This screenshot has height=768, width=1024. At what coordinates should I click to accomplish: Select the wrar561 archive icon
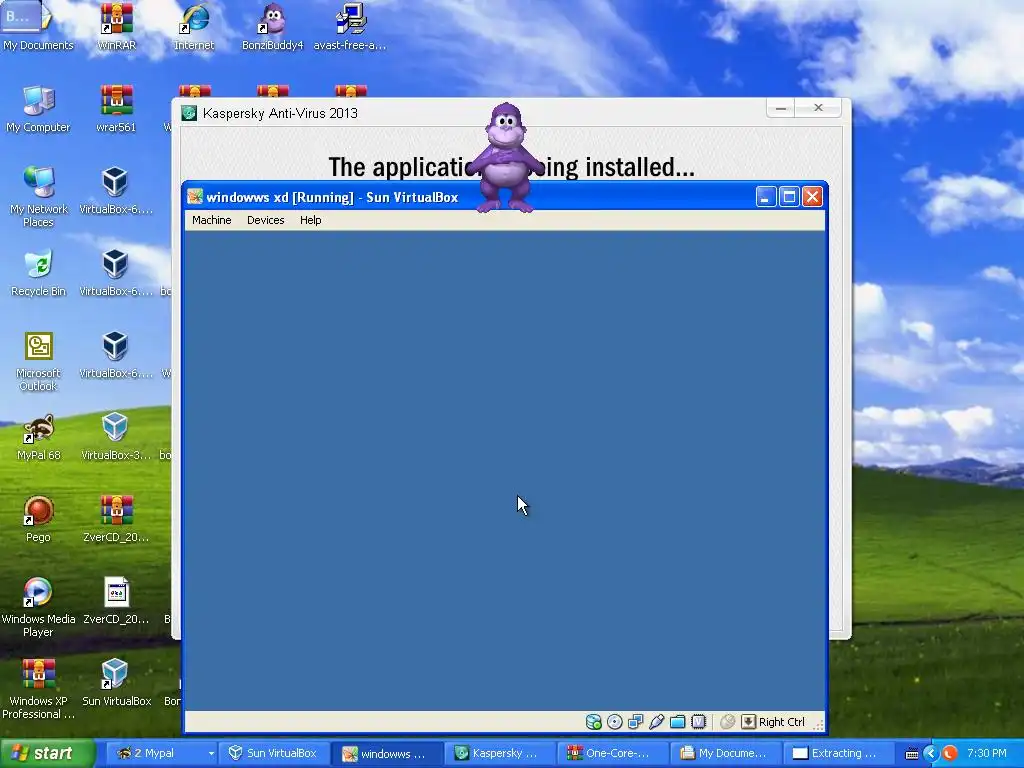point(116,109)
